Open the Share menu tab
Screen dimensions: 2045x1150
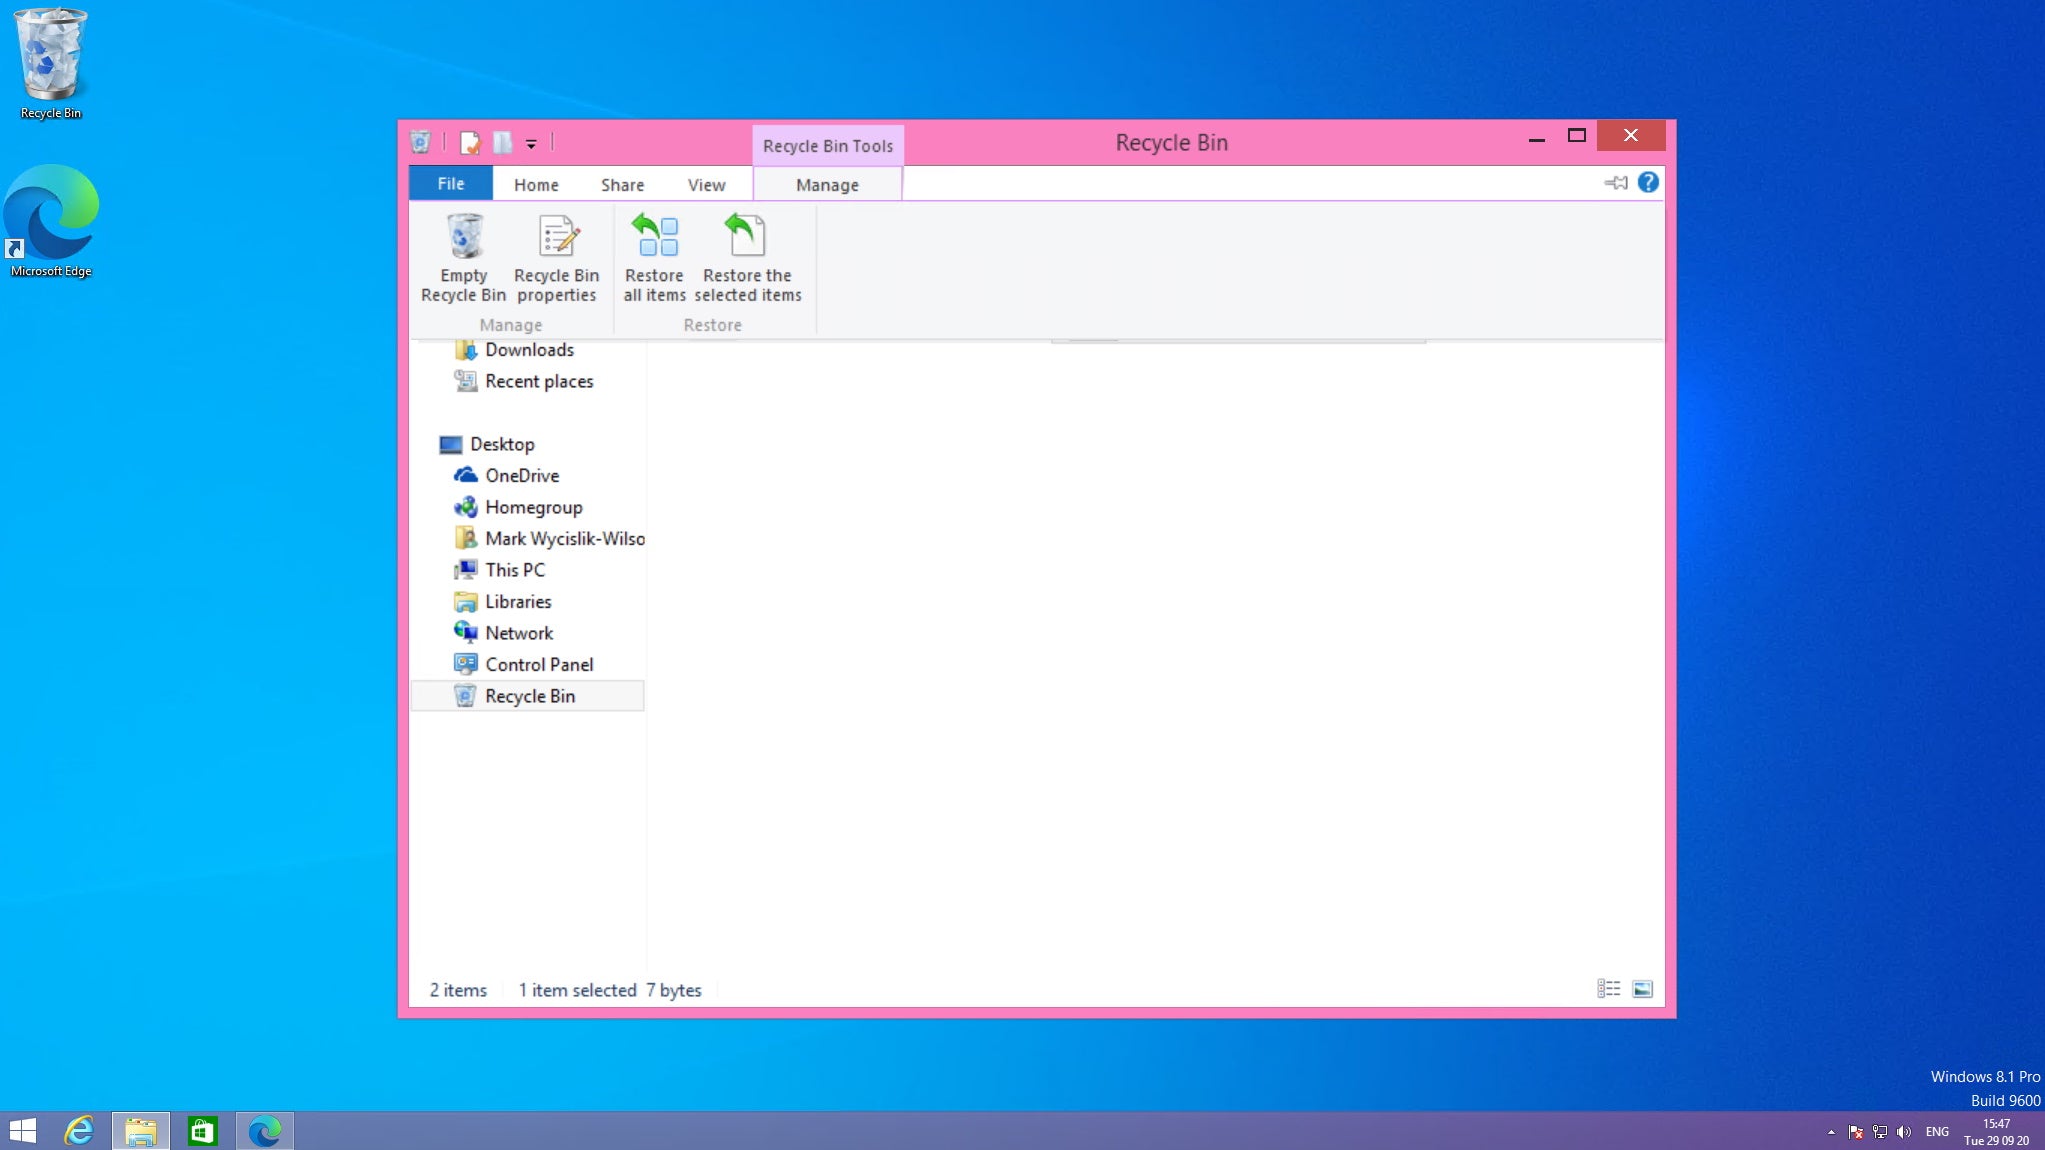coord(622,184)
